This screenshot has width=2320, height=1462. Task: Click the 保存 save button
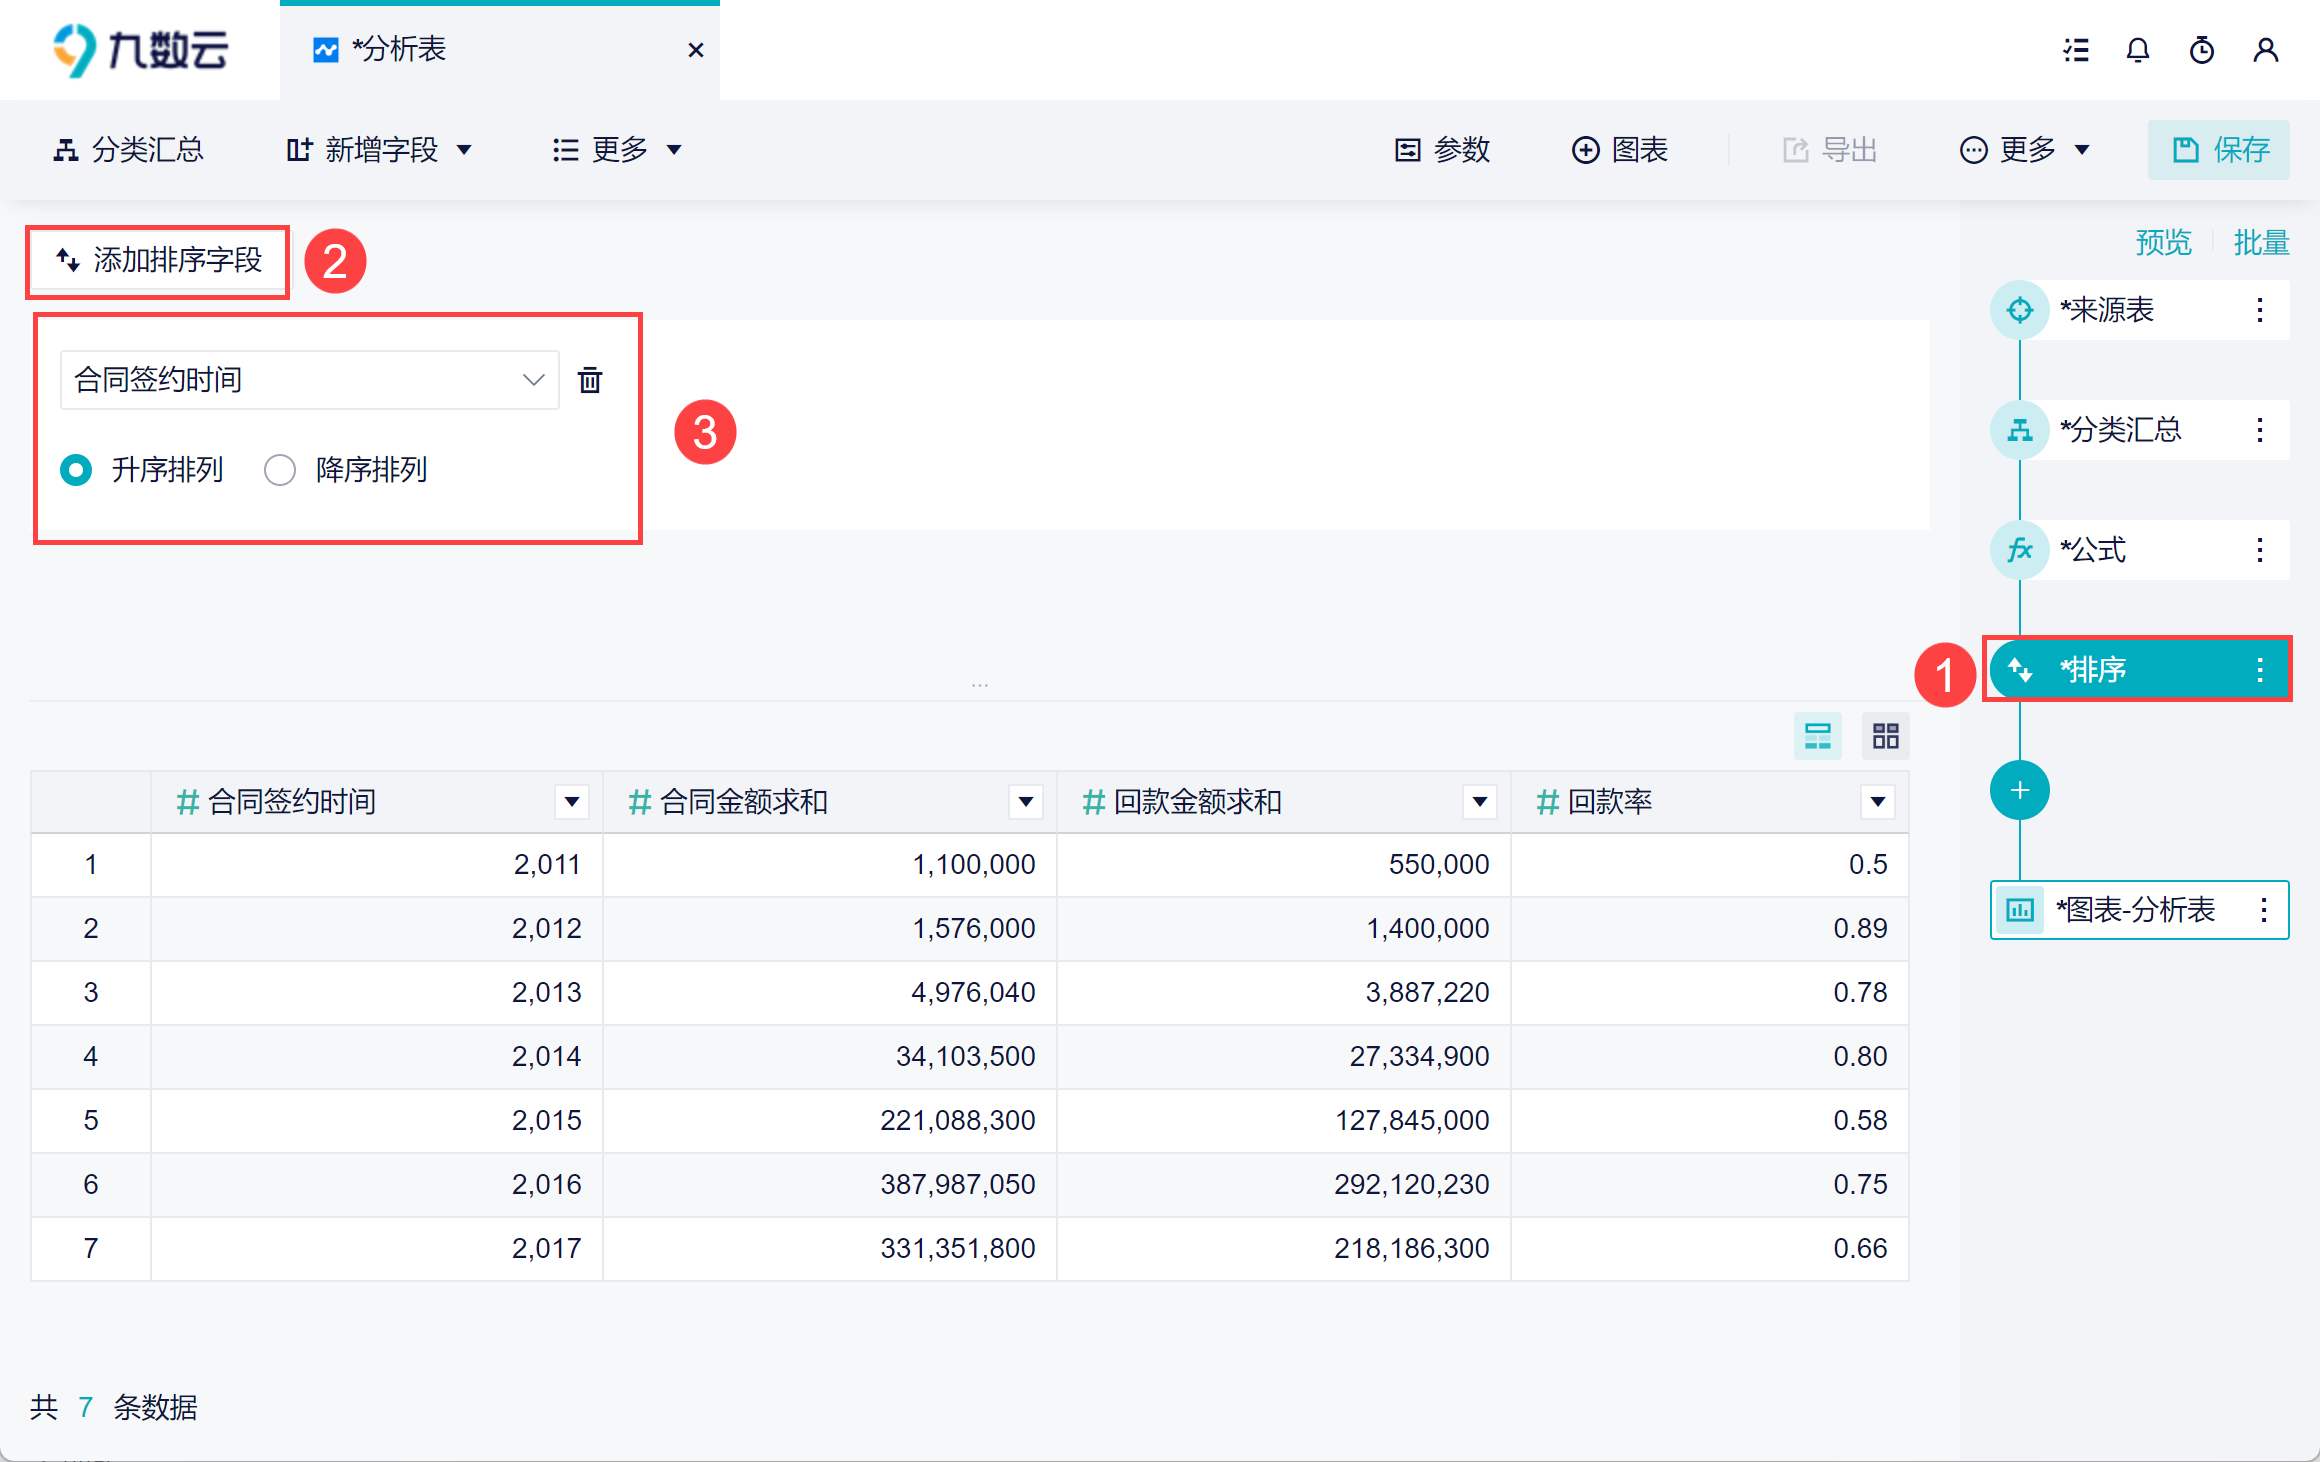[x=2218, y=150]
